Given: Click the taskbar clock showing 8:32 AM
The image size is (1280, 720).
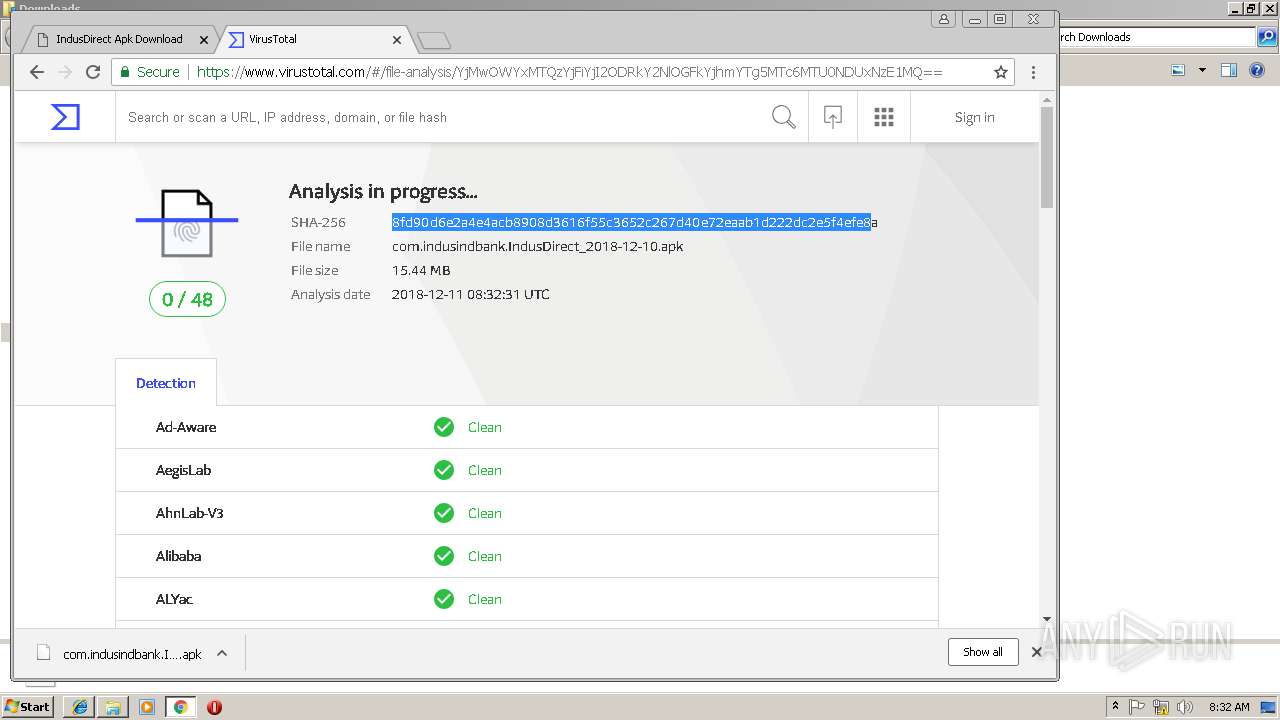Looking at the screenshot, I should (1229, 707).
